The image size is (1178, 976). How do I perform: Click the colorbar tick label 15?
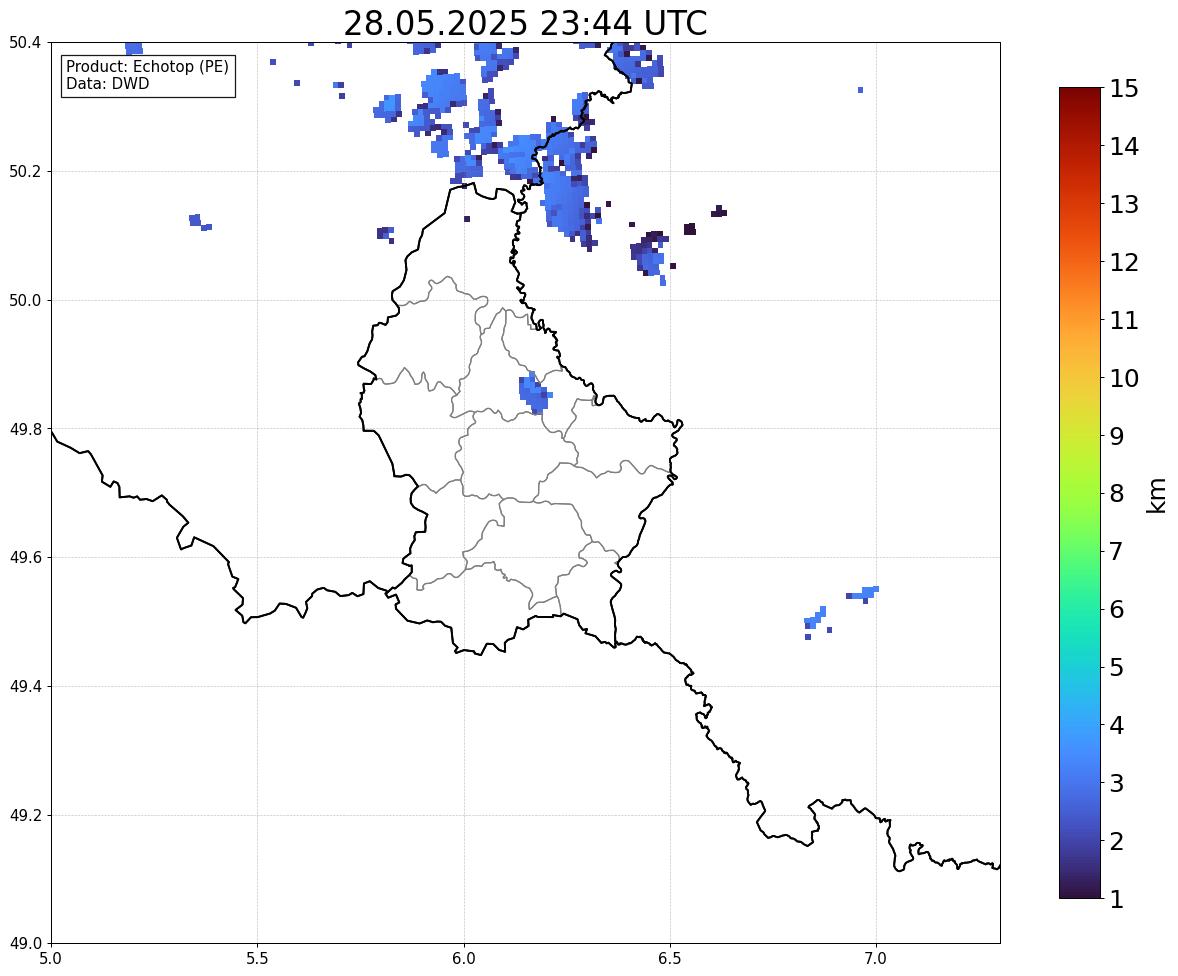(1124, 89)
